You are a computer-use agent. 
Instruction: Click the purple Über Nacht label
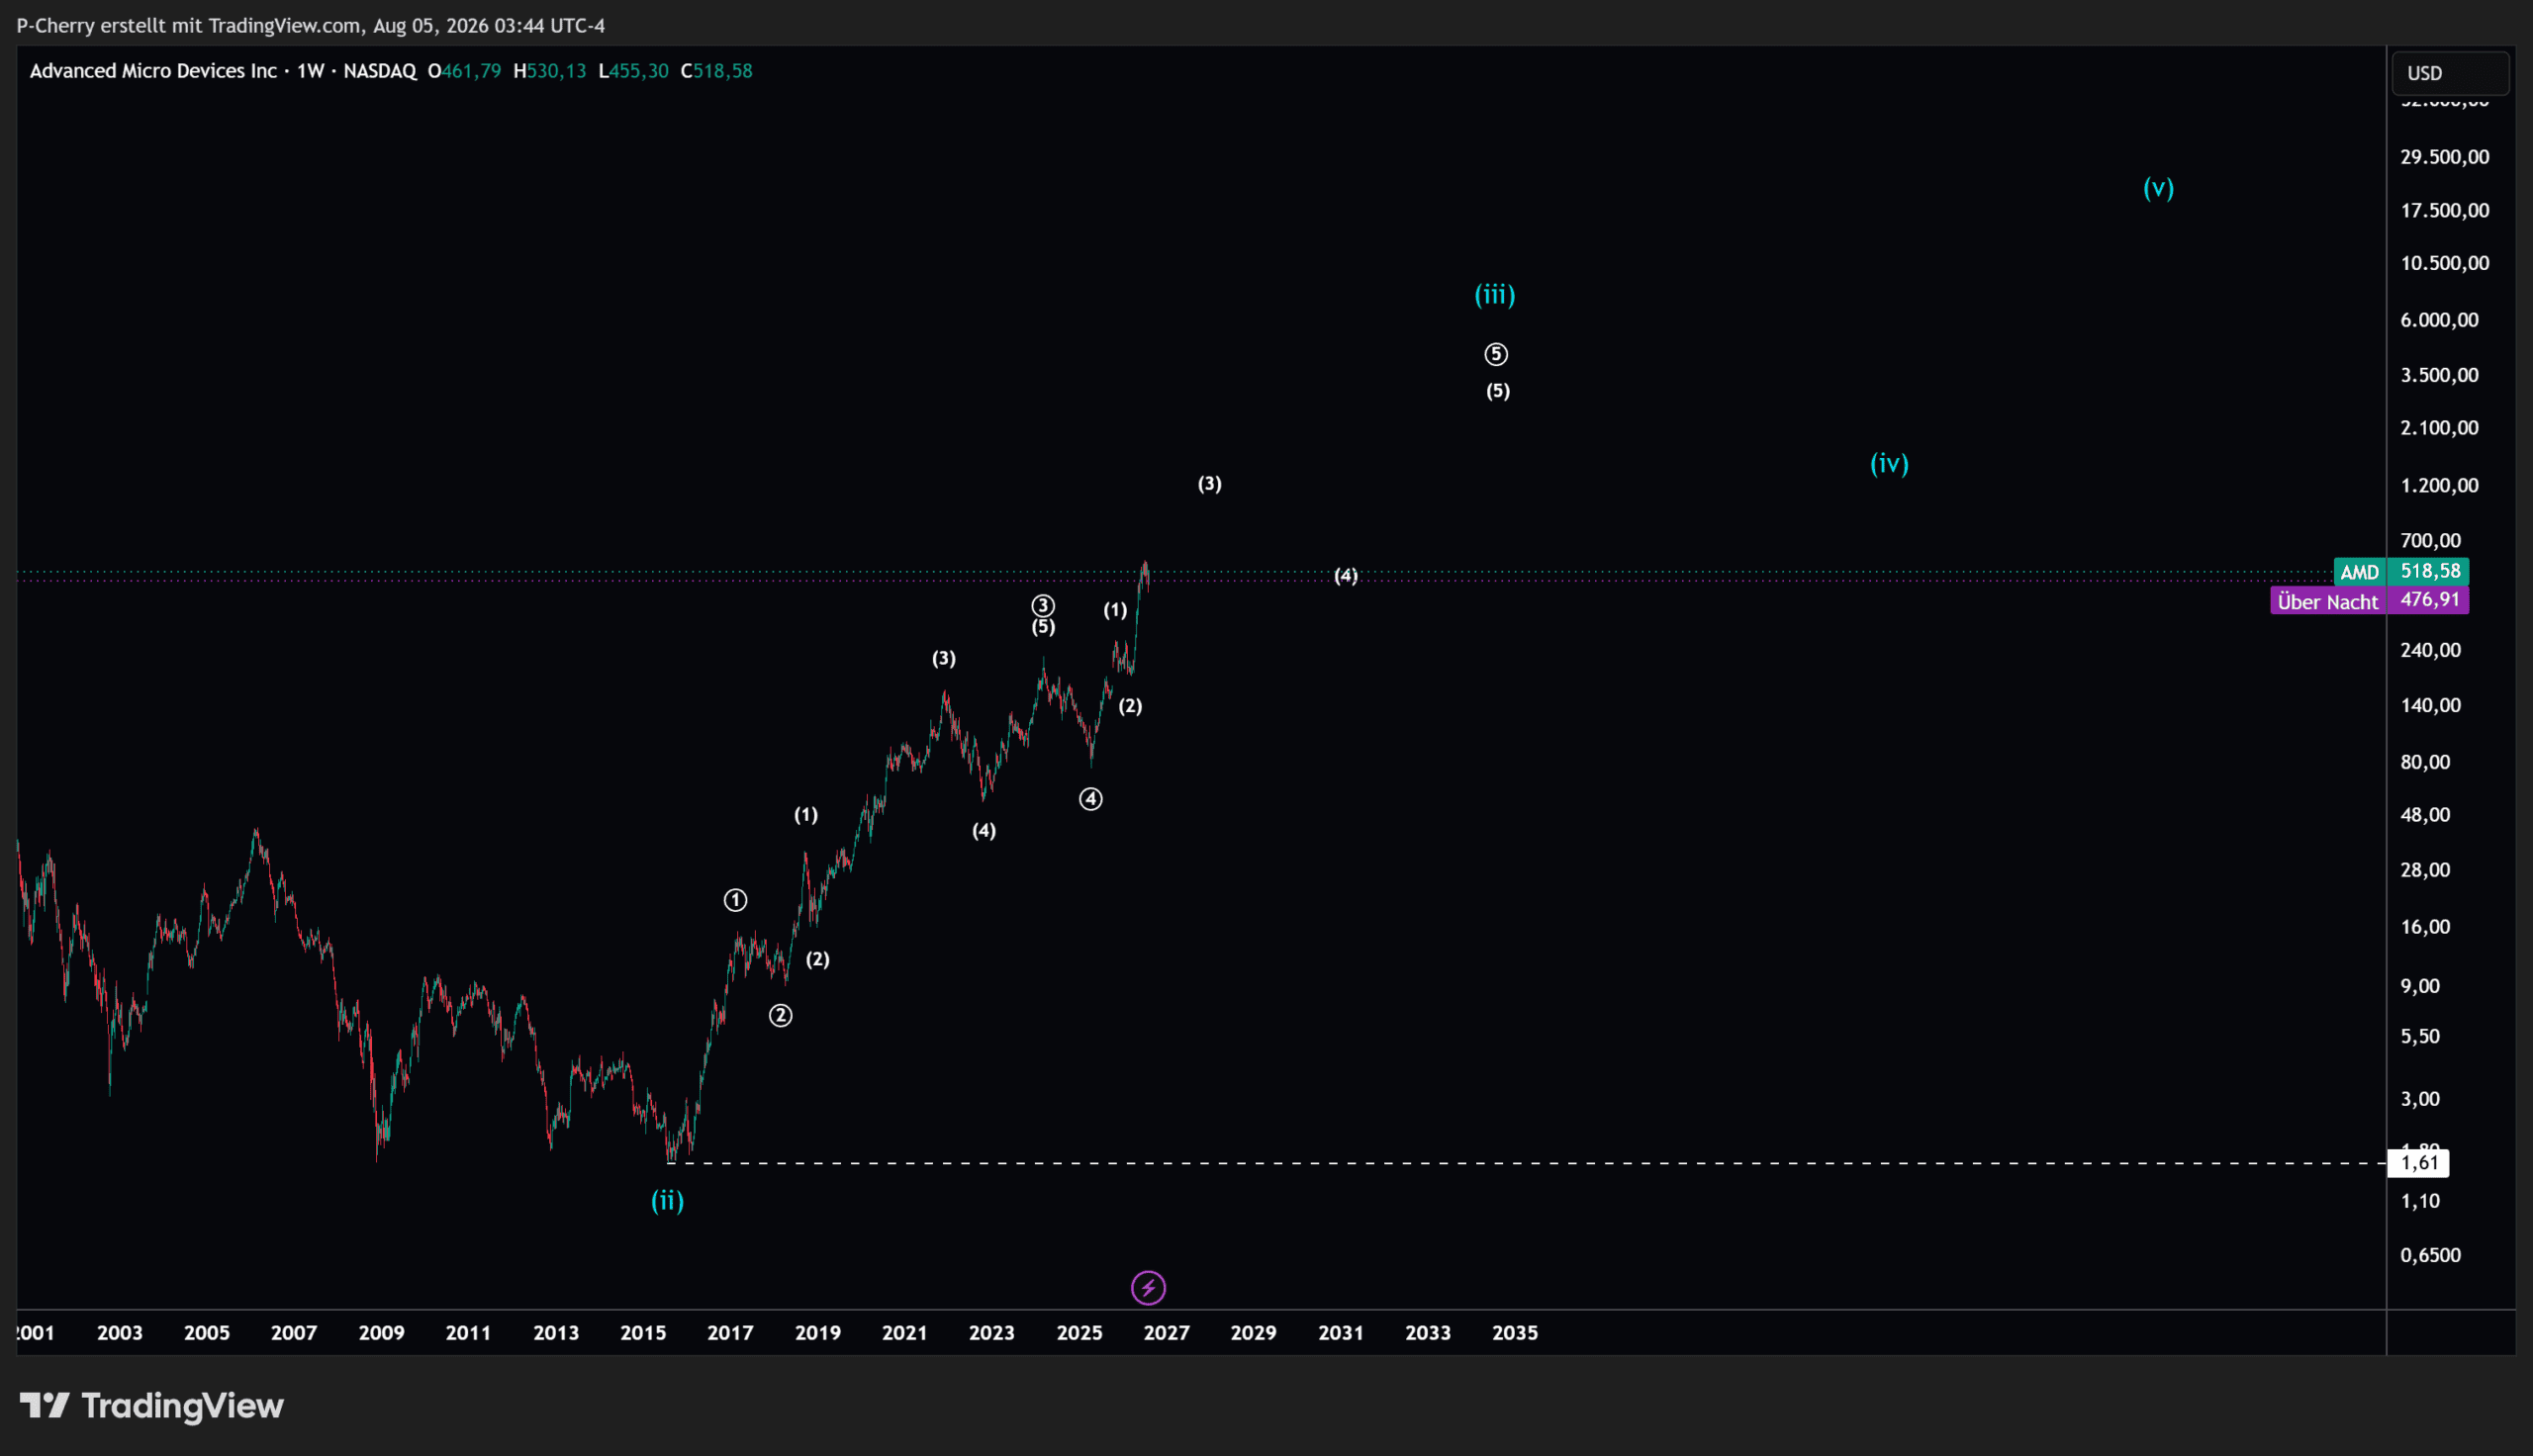pyautogui.click(x=2328, y=601)
